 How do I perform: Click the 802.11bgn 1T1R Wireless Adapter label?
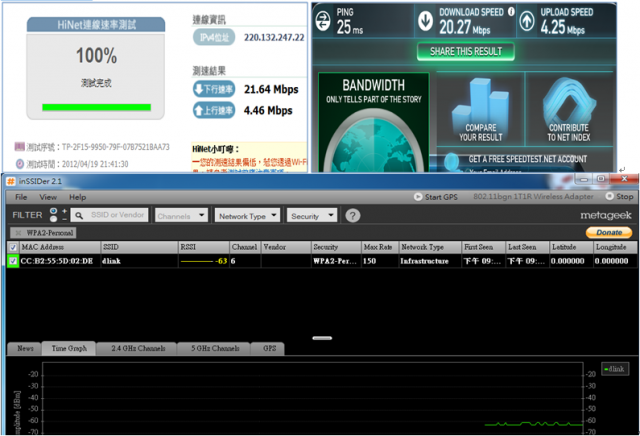point(533,197)
